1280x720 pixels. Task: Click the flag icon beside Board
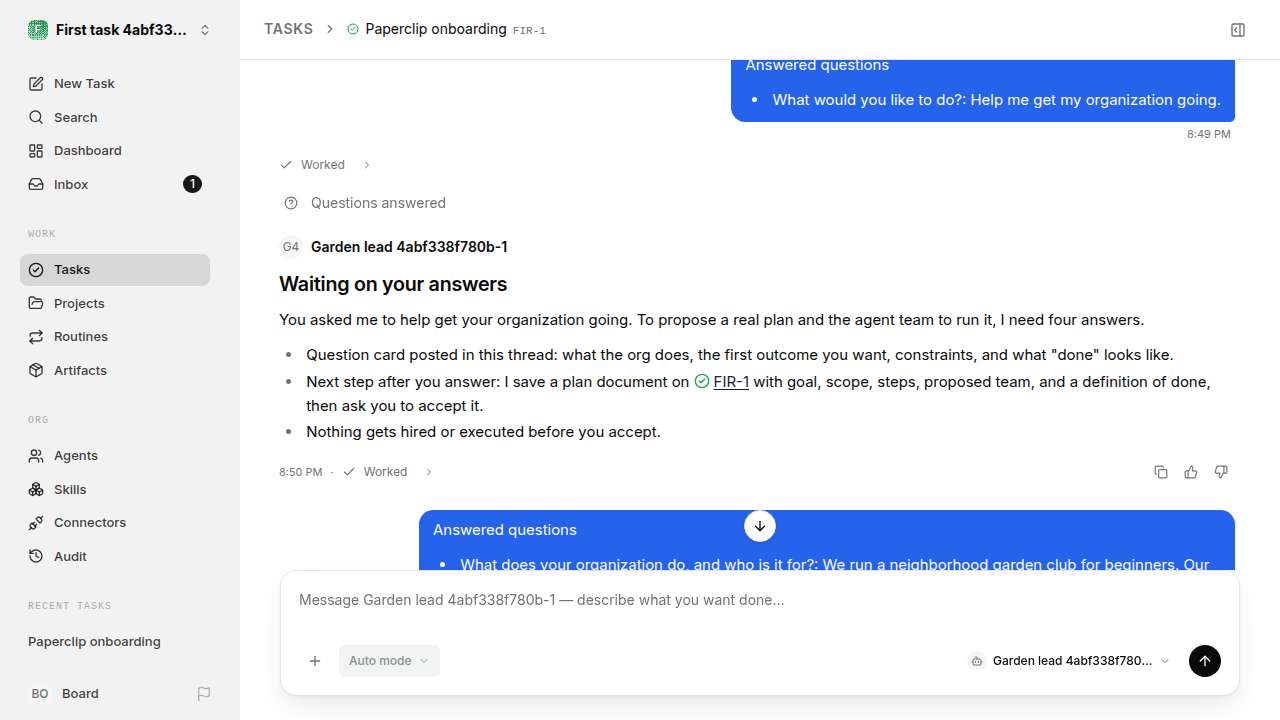click(x=204, y=693)
